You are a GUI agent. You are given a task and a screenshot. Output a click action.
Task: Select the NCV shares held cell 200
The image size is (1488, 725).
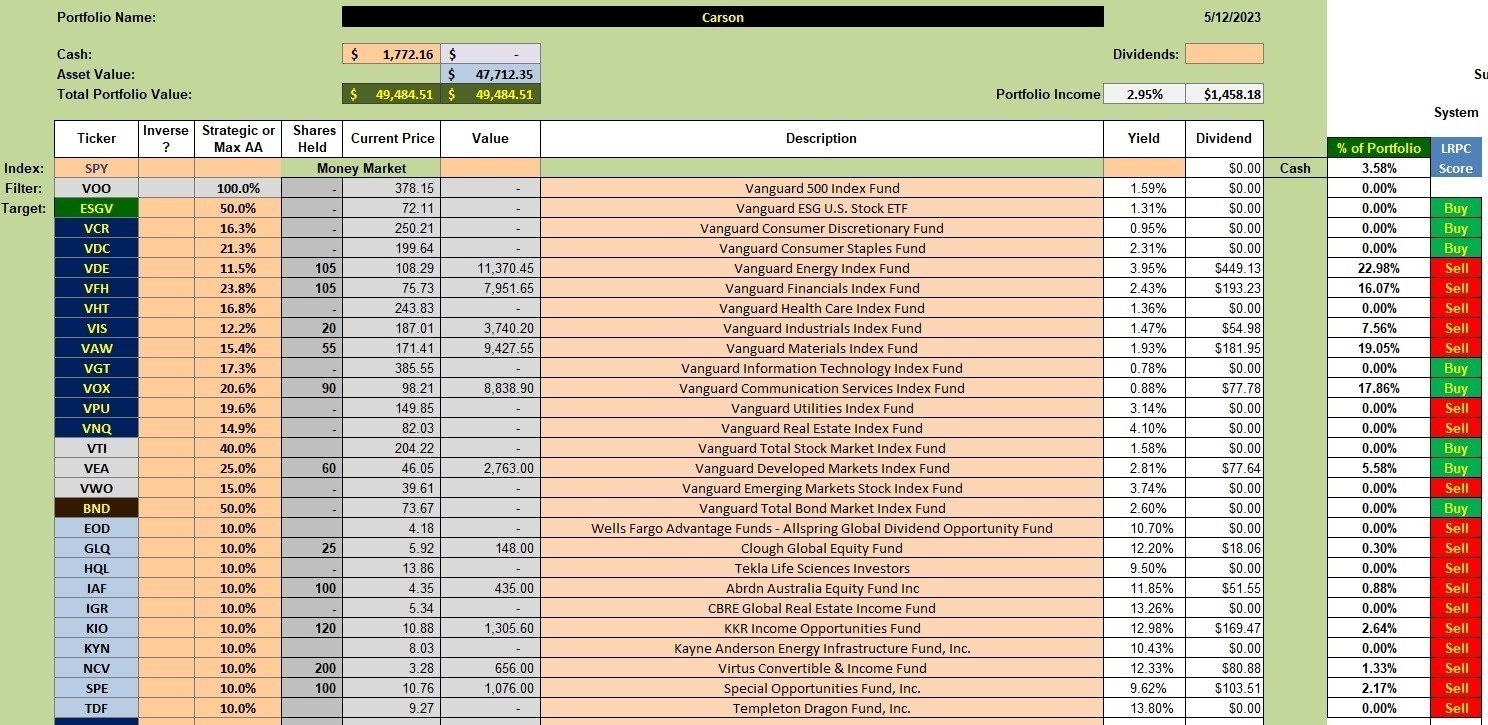312,668
